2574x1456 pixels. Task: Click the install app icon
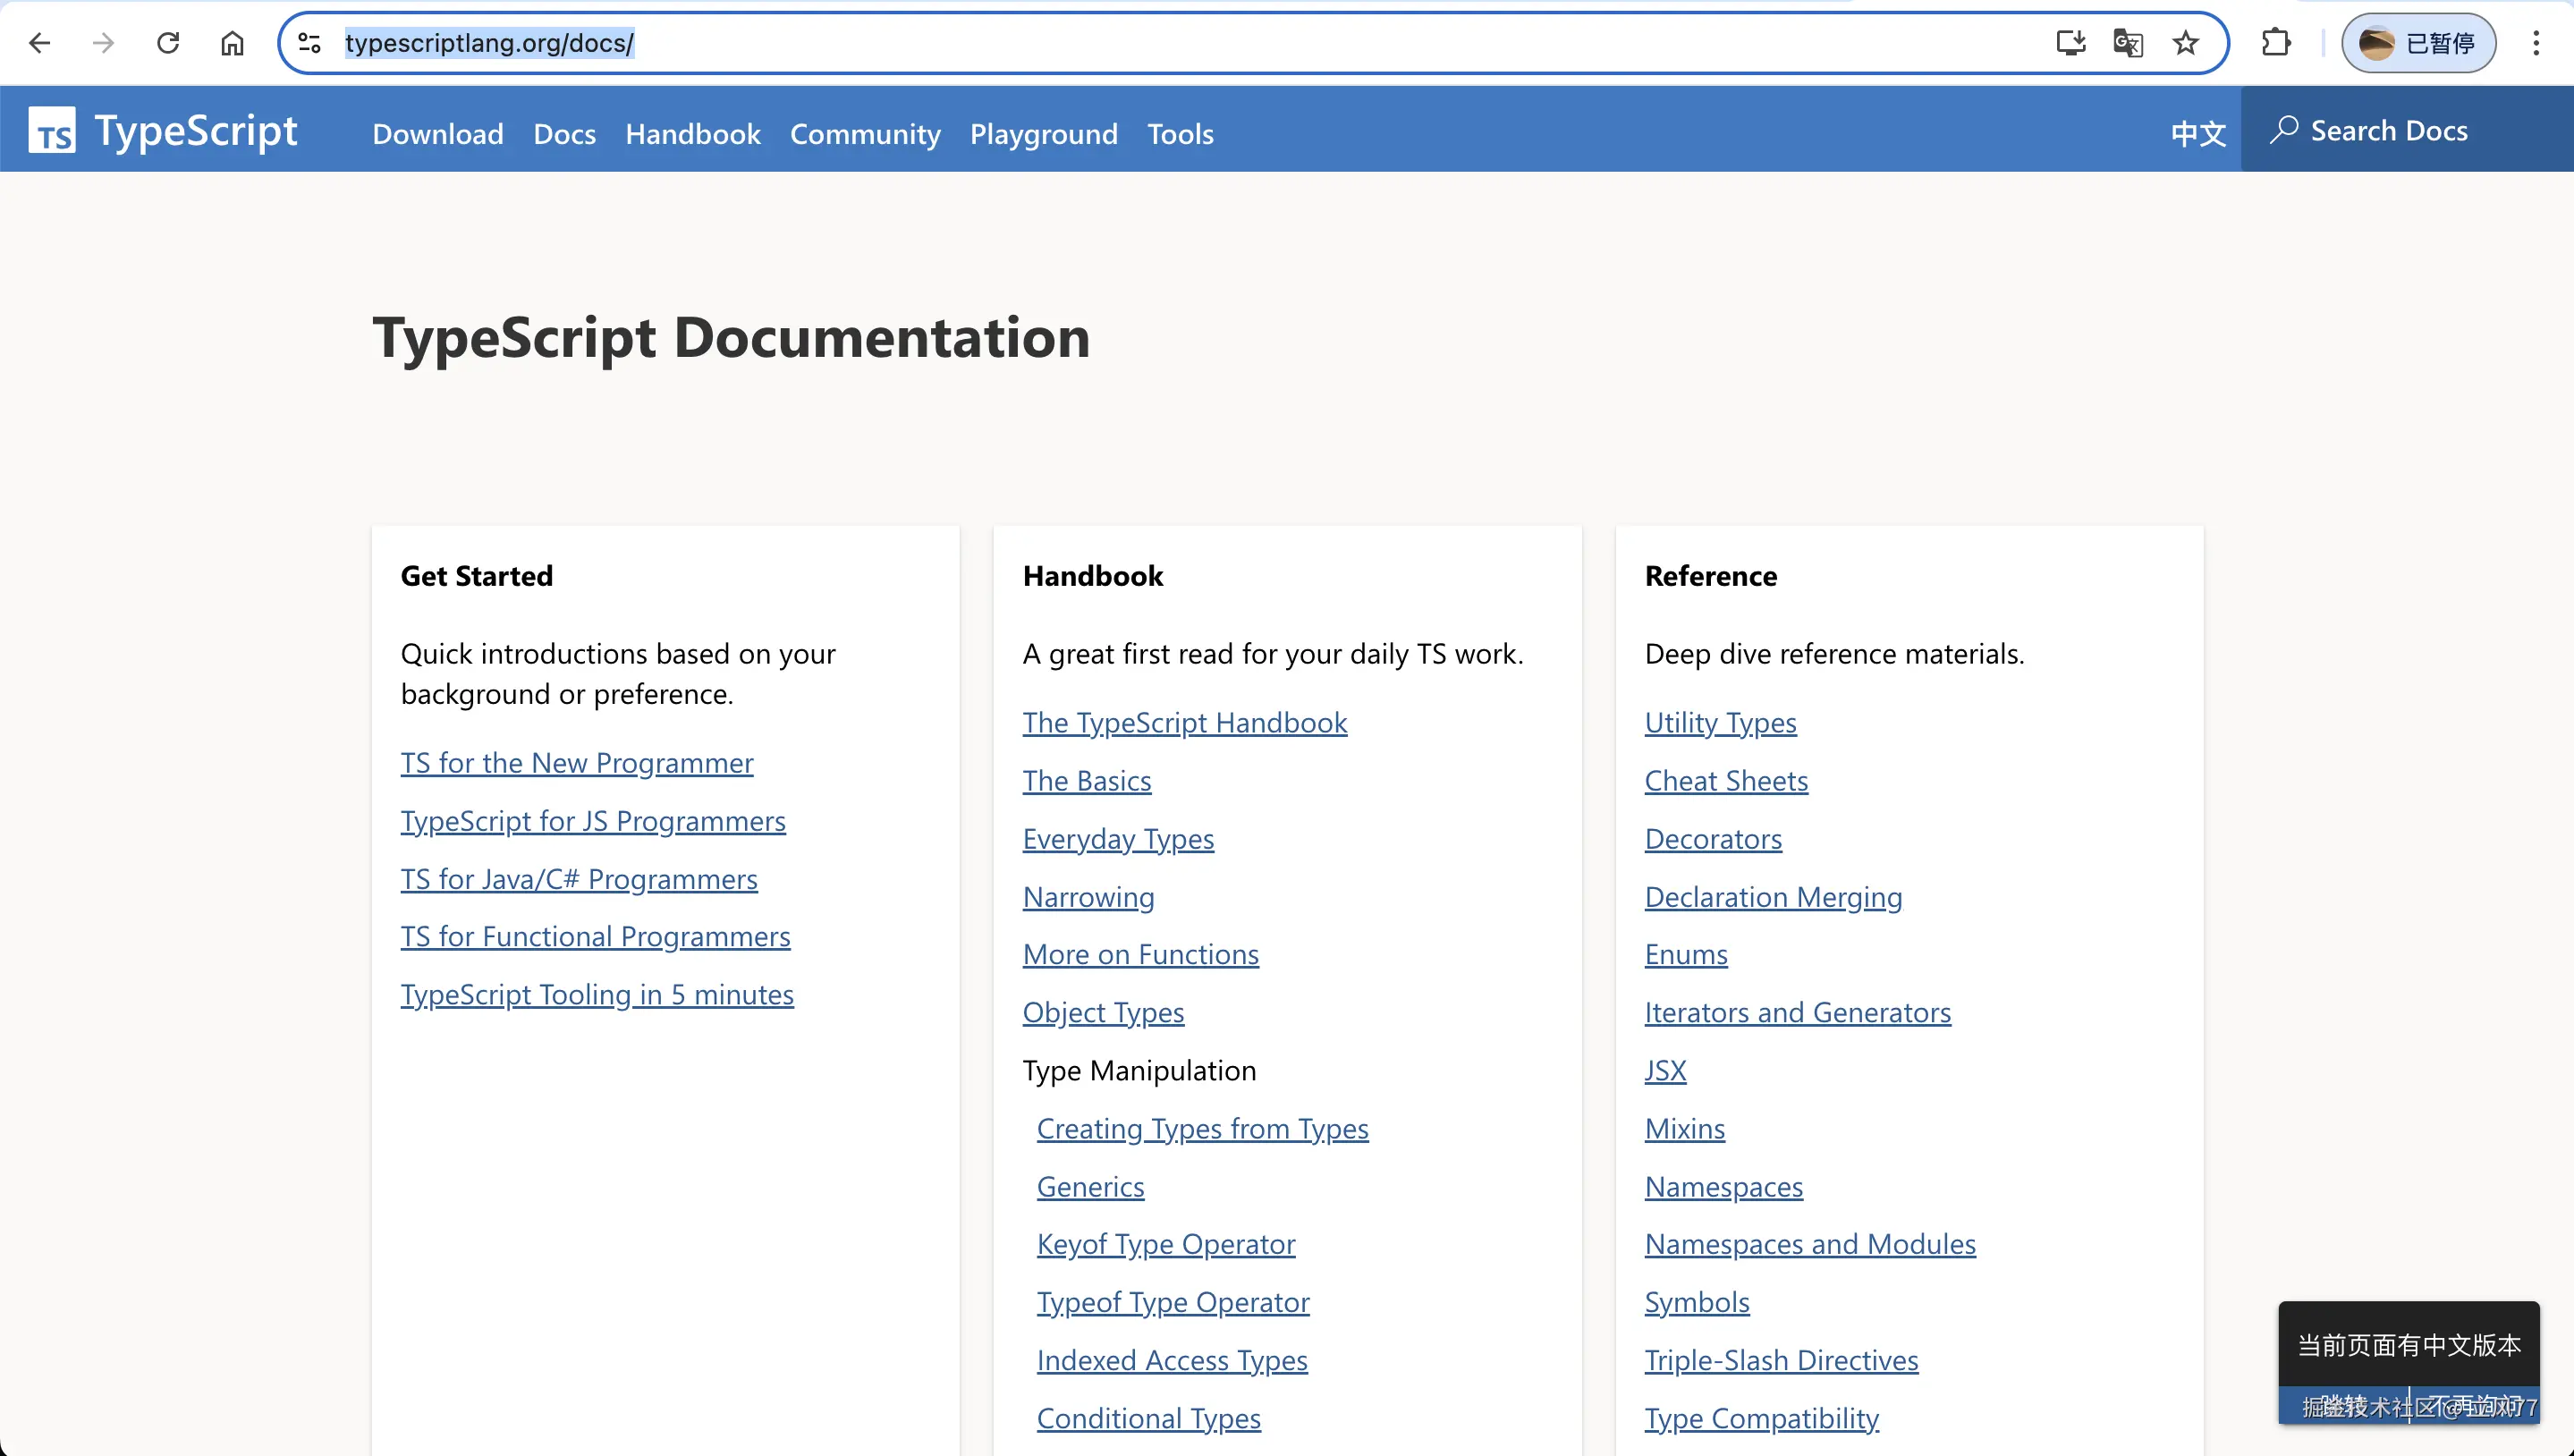2070,43
